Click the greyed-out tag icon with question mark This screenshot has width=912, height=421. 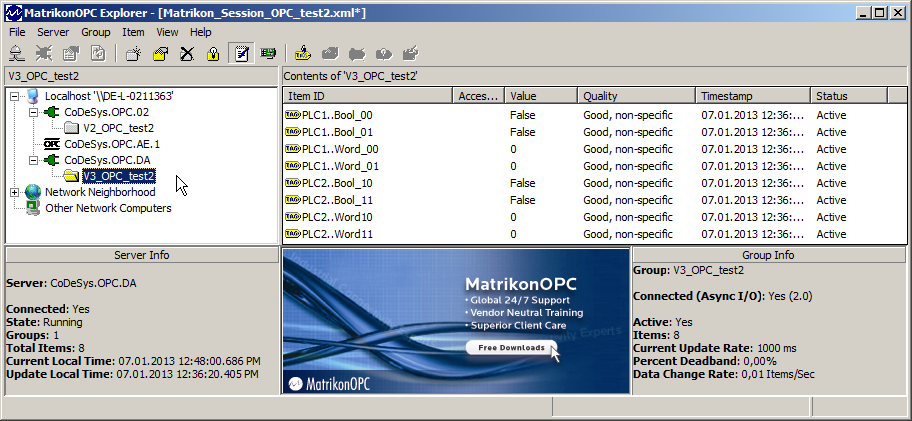pos(383,54)
